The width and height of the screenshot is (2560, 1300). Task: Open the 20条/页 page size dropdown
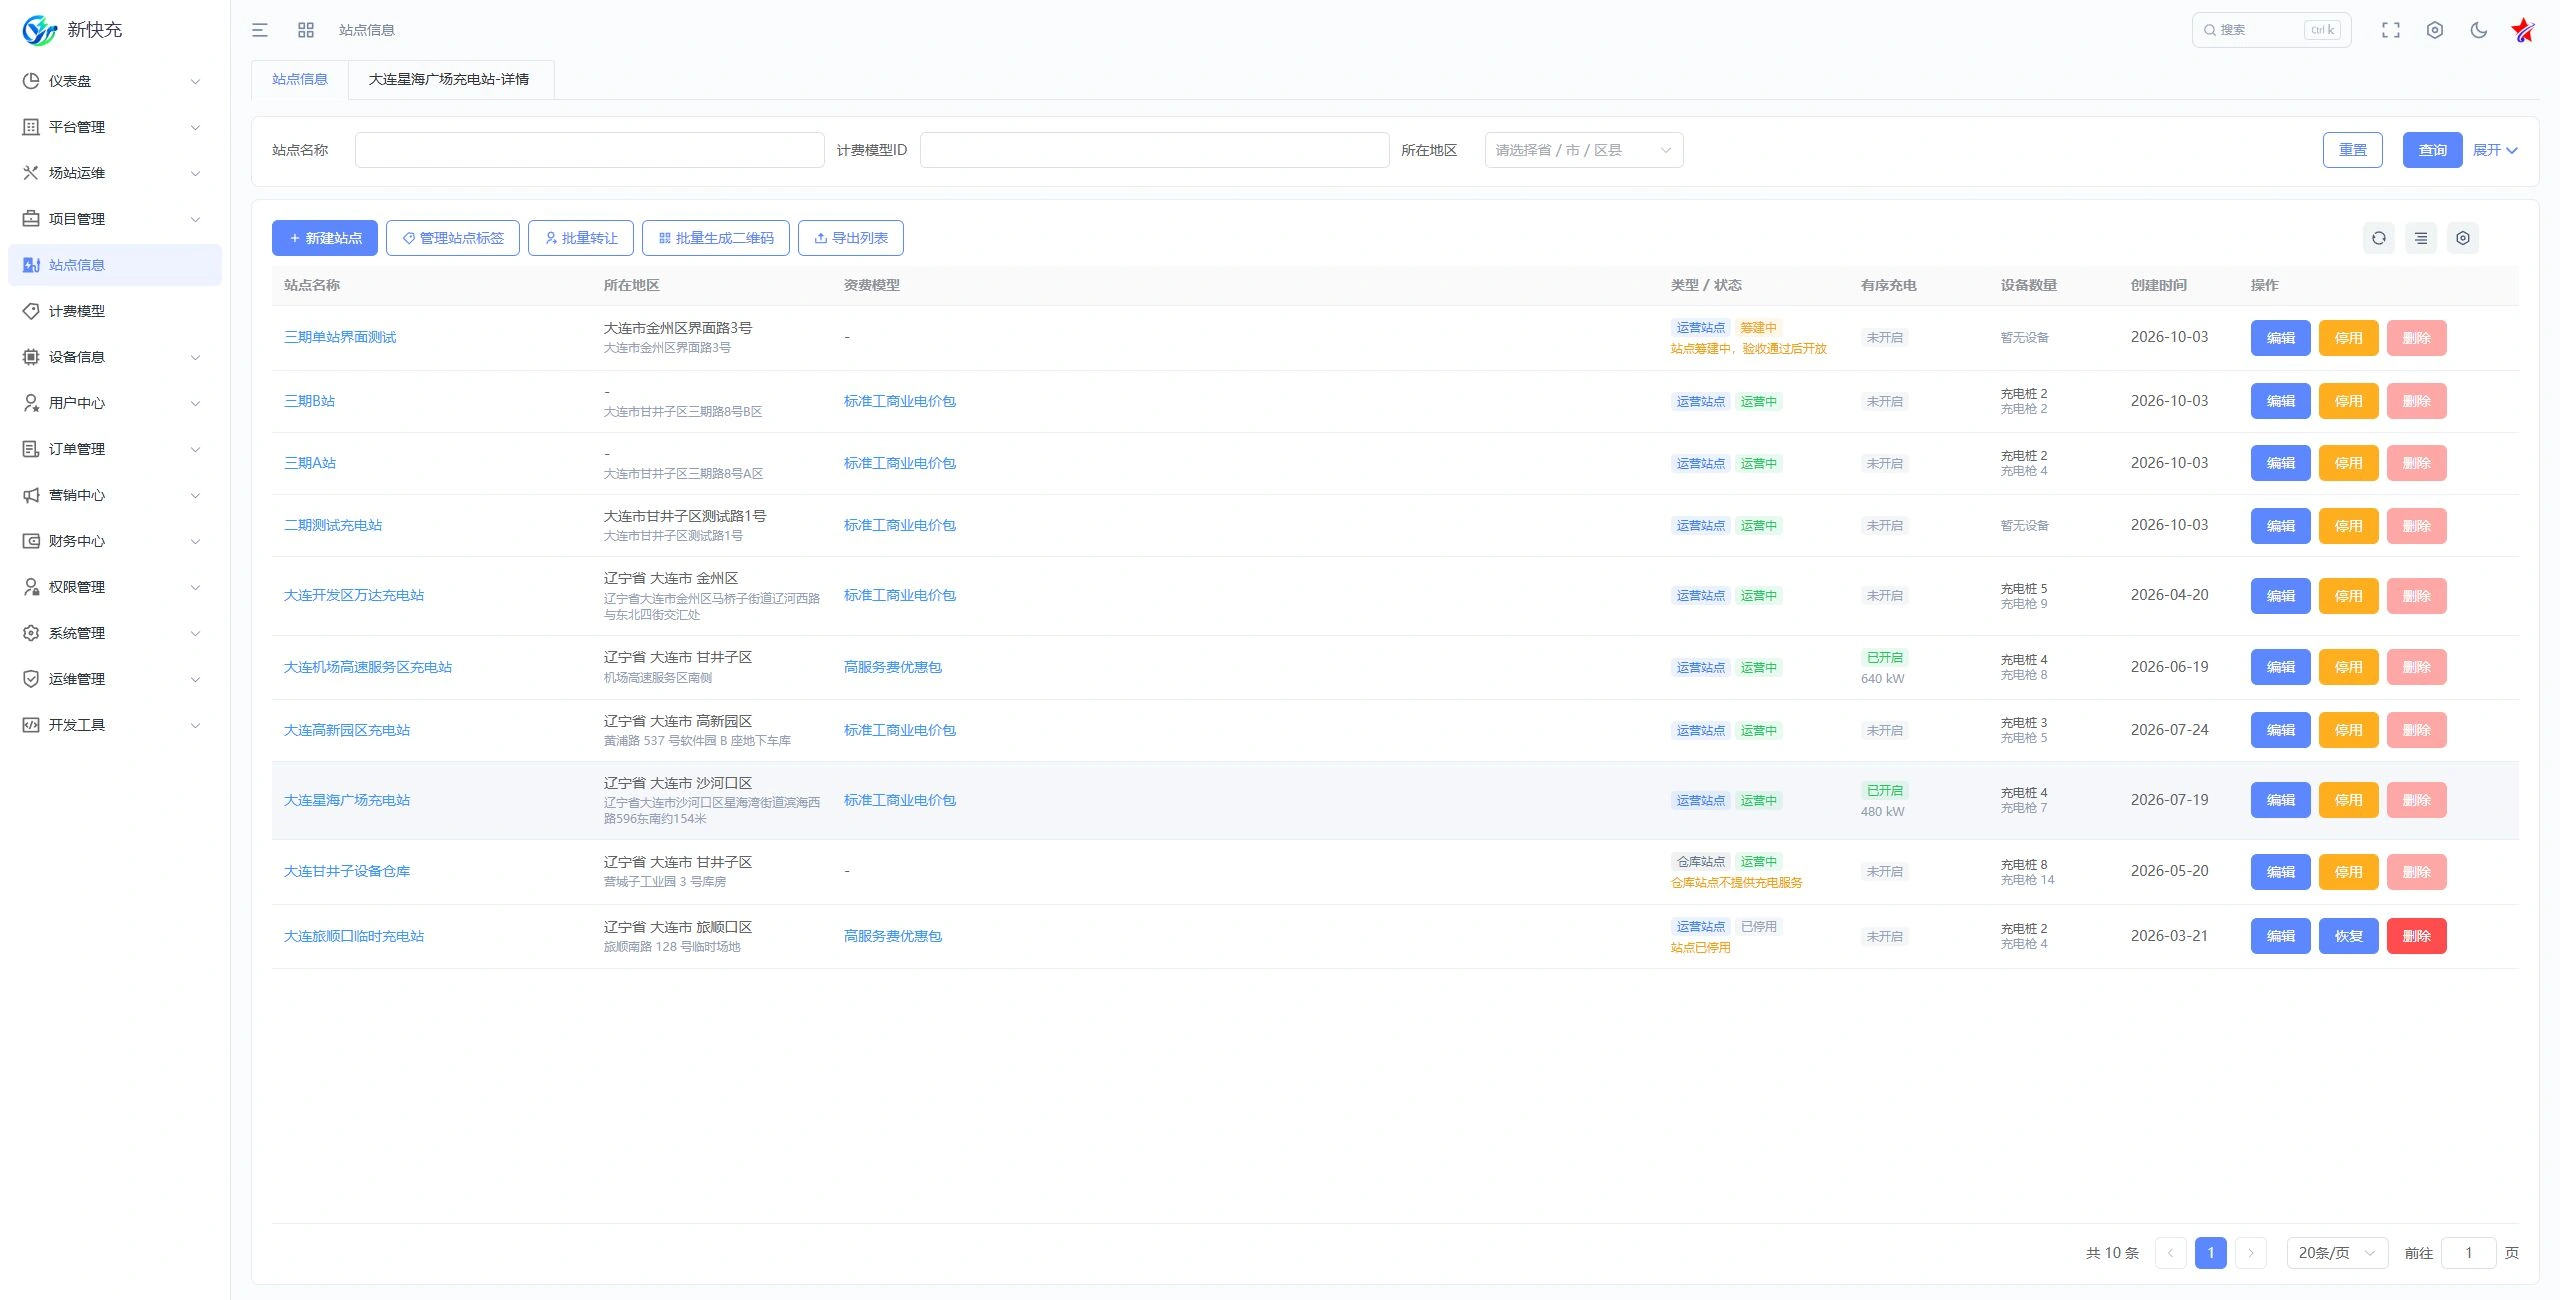click(2337, 1253)
